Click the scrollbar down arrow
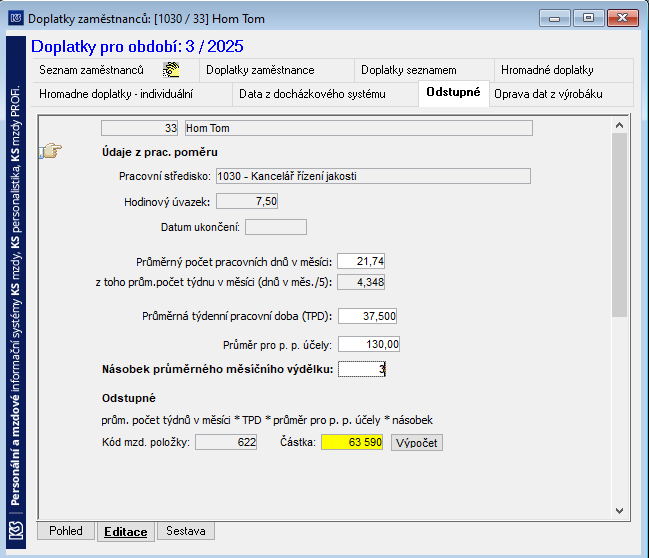 click(x=619, y=511)
